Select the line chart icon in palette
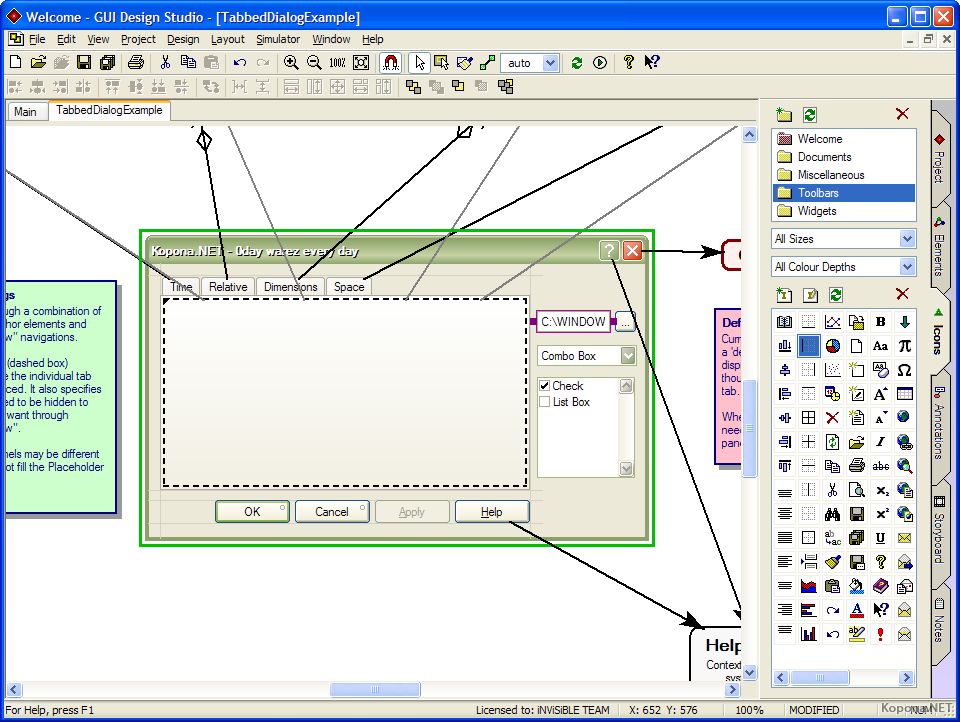The width and height of the screenshot is (960, 722). pyautogui.click(x=833, y=322)
